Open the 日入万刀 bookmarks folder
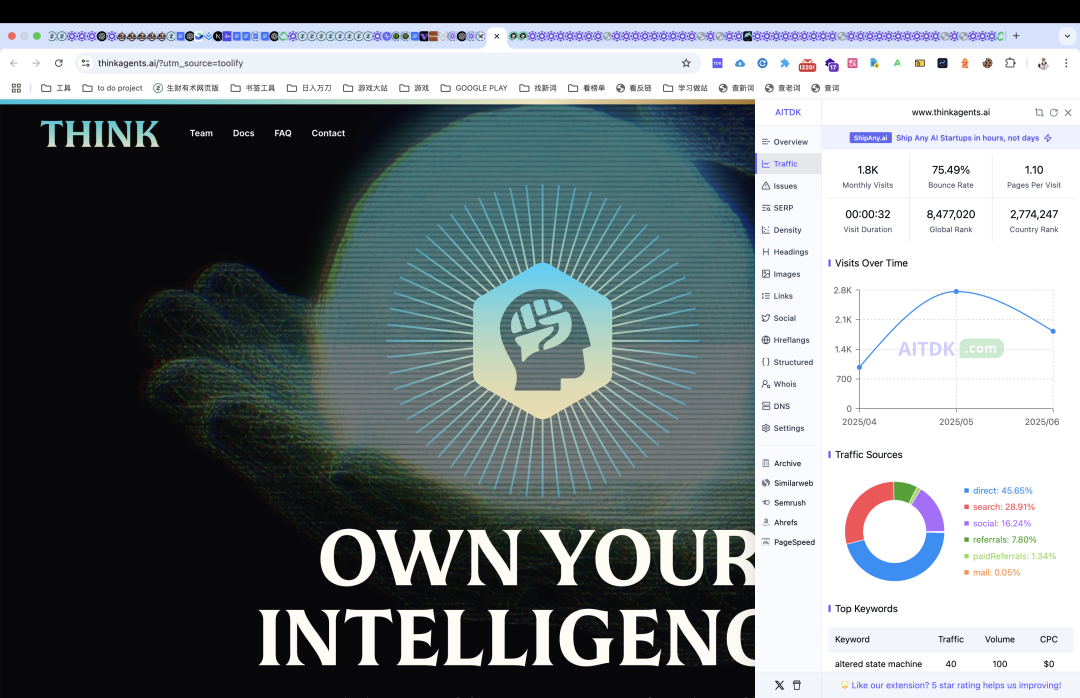 point(309,88)
